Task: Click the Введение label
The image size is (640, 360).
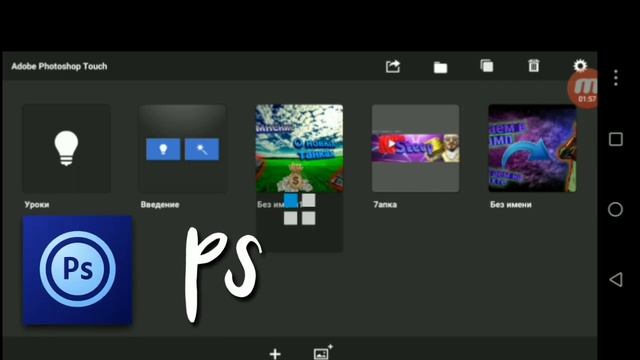Action: [160, 204]
